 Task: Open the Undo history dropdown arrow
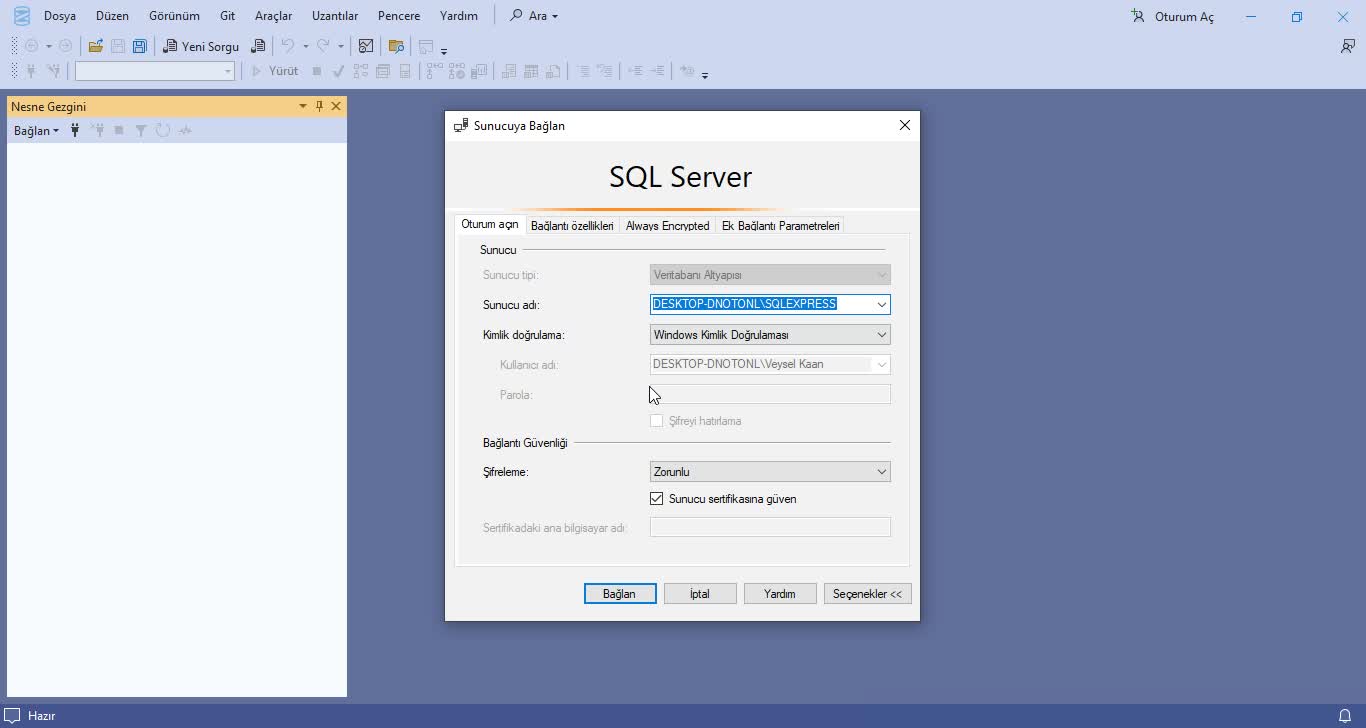[x=305, y=46]
